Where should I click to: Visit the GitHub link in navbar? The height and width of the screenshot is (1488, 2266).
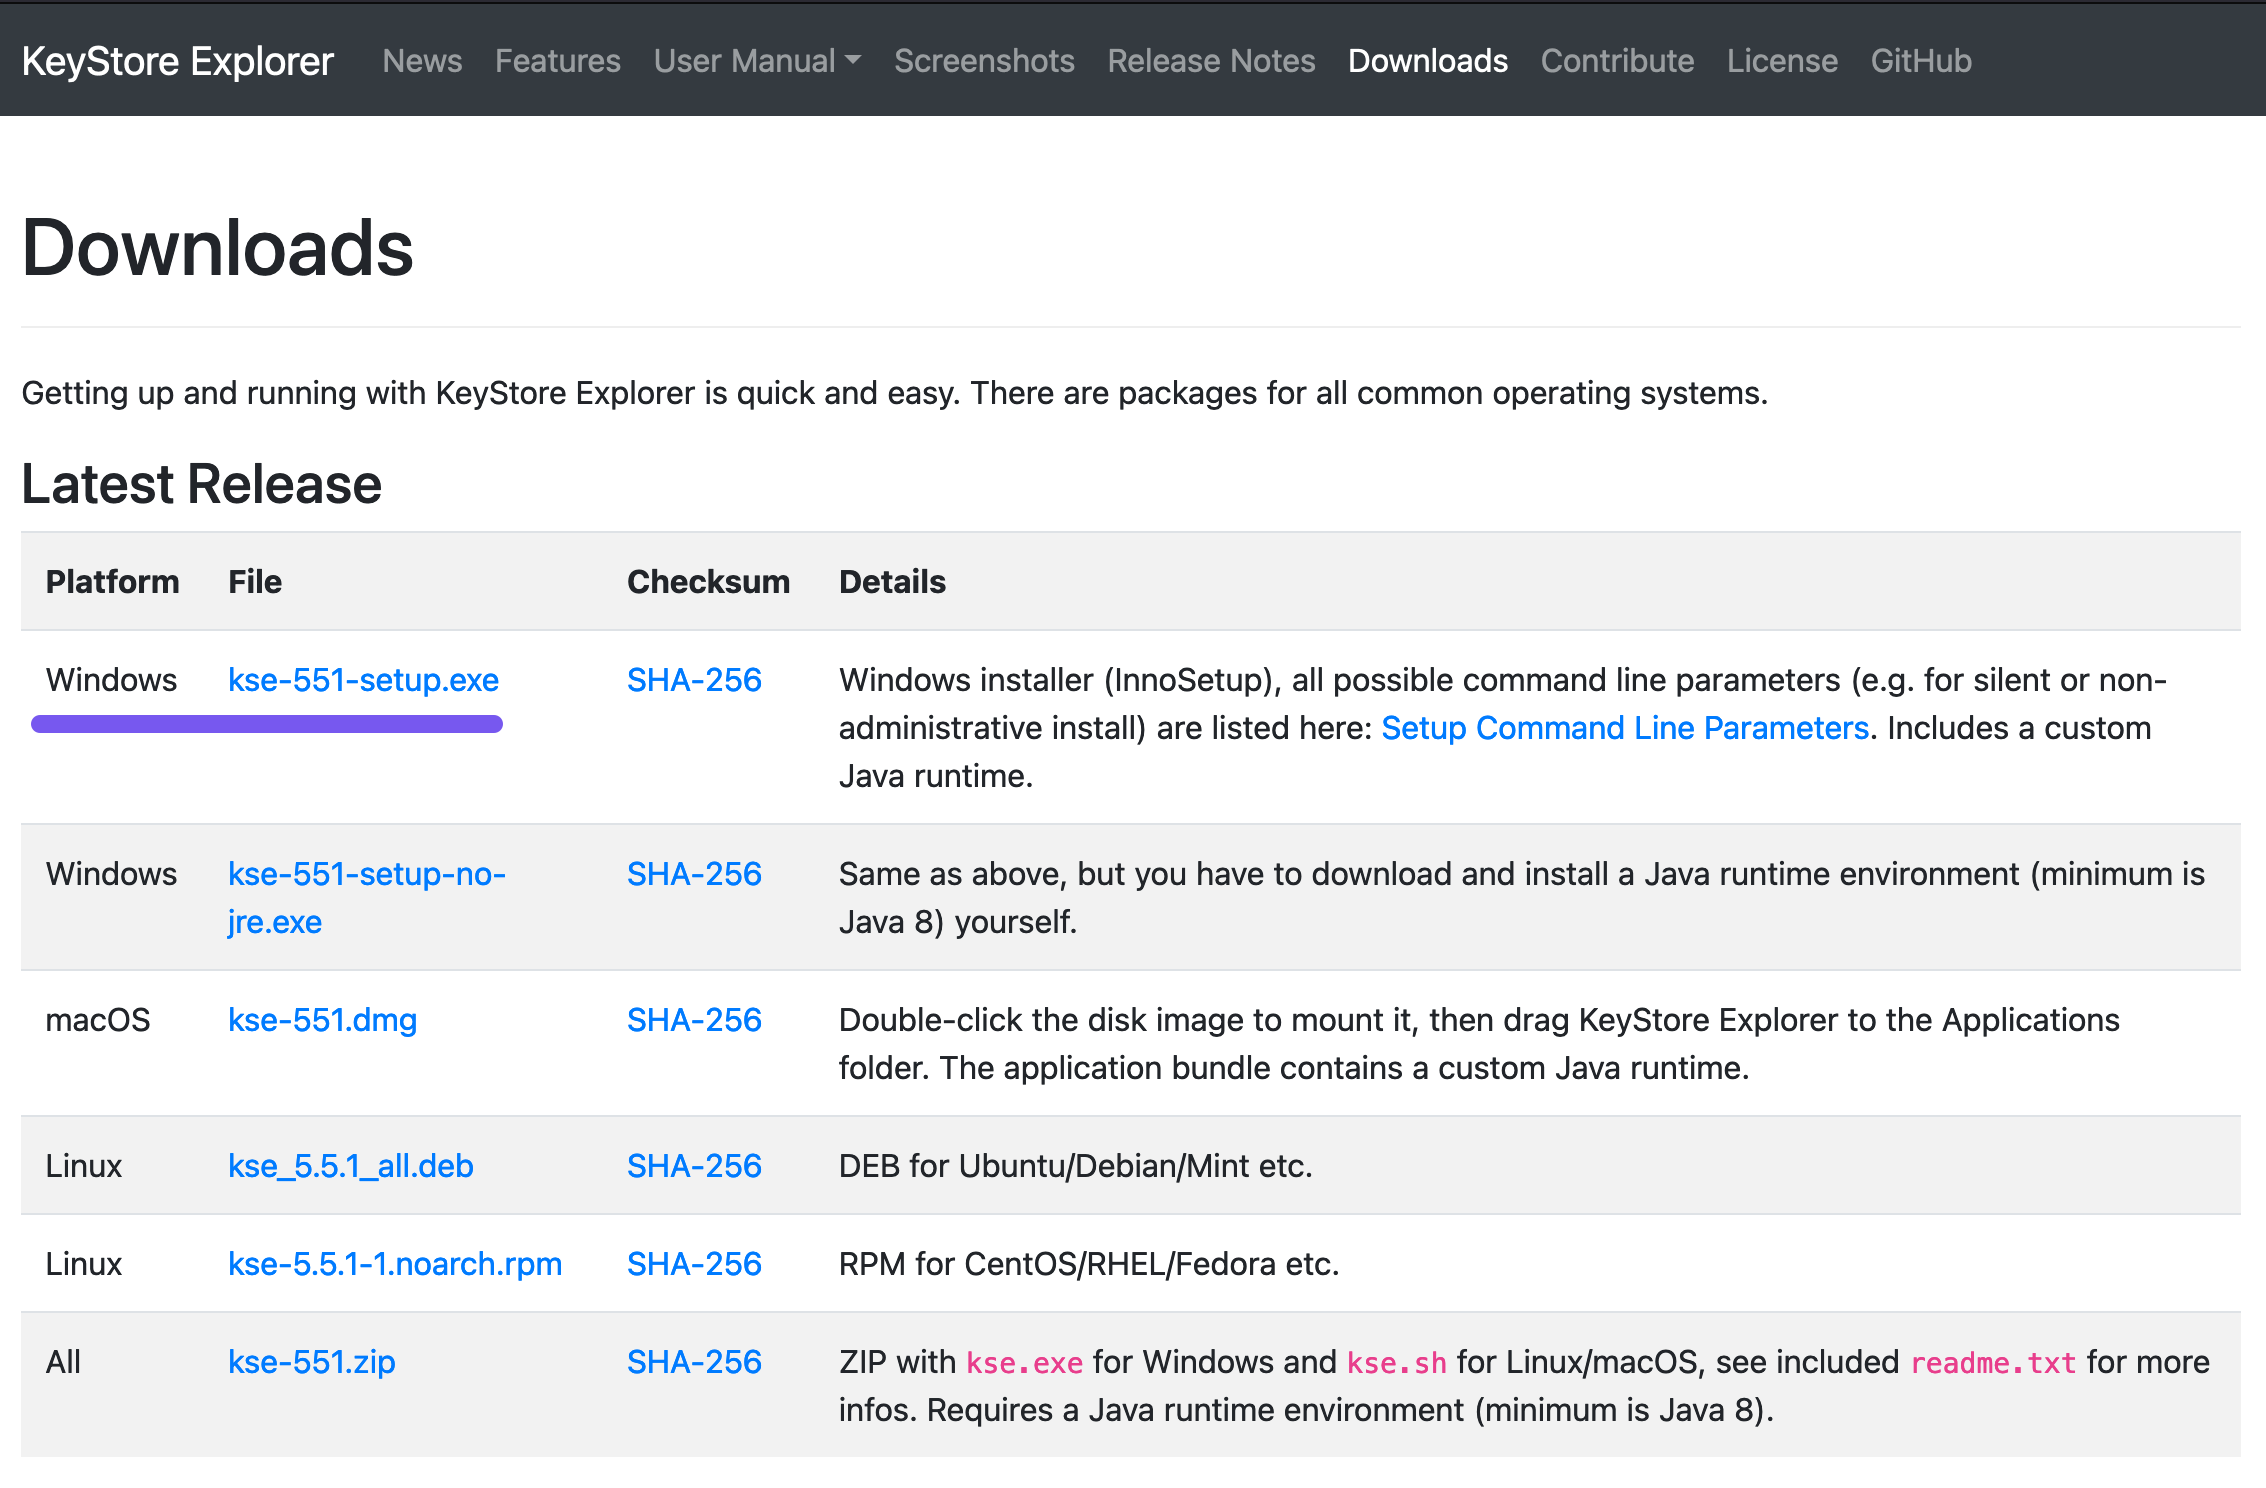pos(1920,61)
